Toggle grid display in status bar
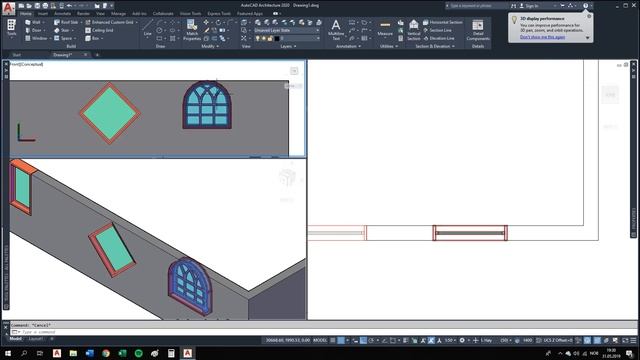This screenshot has height=360, width=640. [333, 340]
